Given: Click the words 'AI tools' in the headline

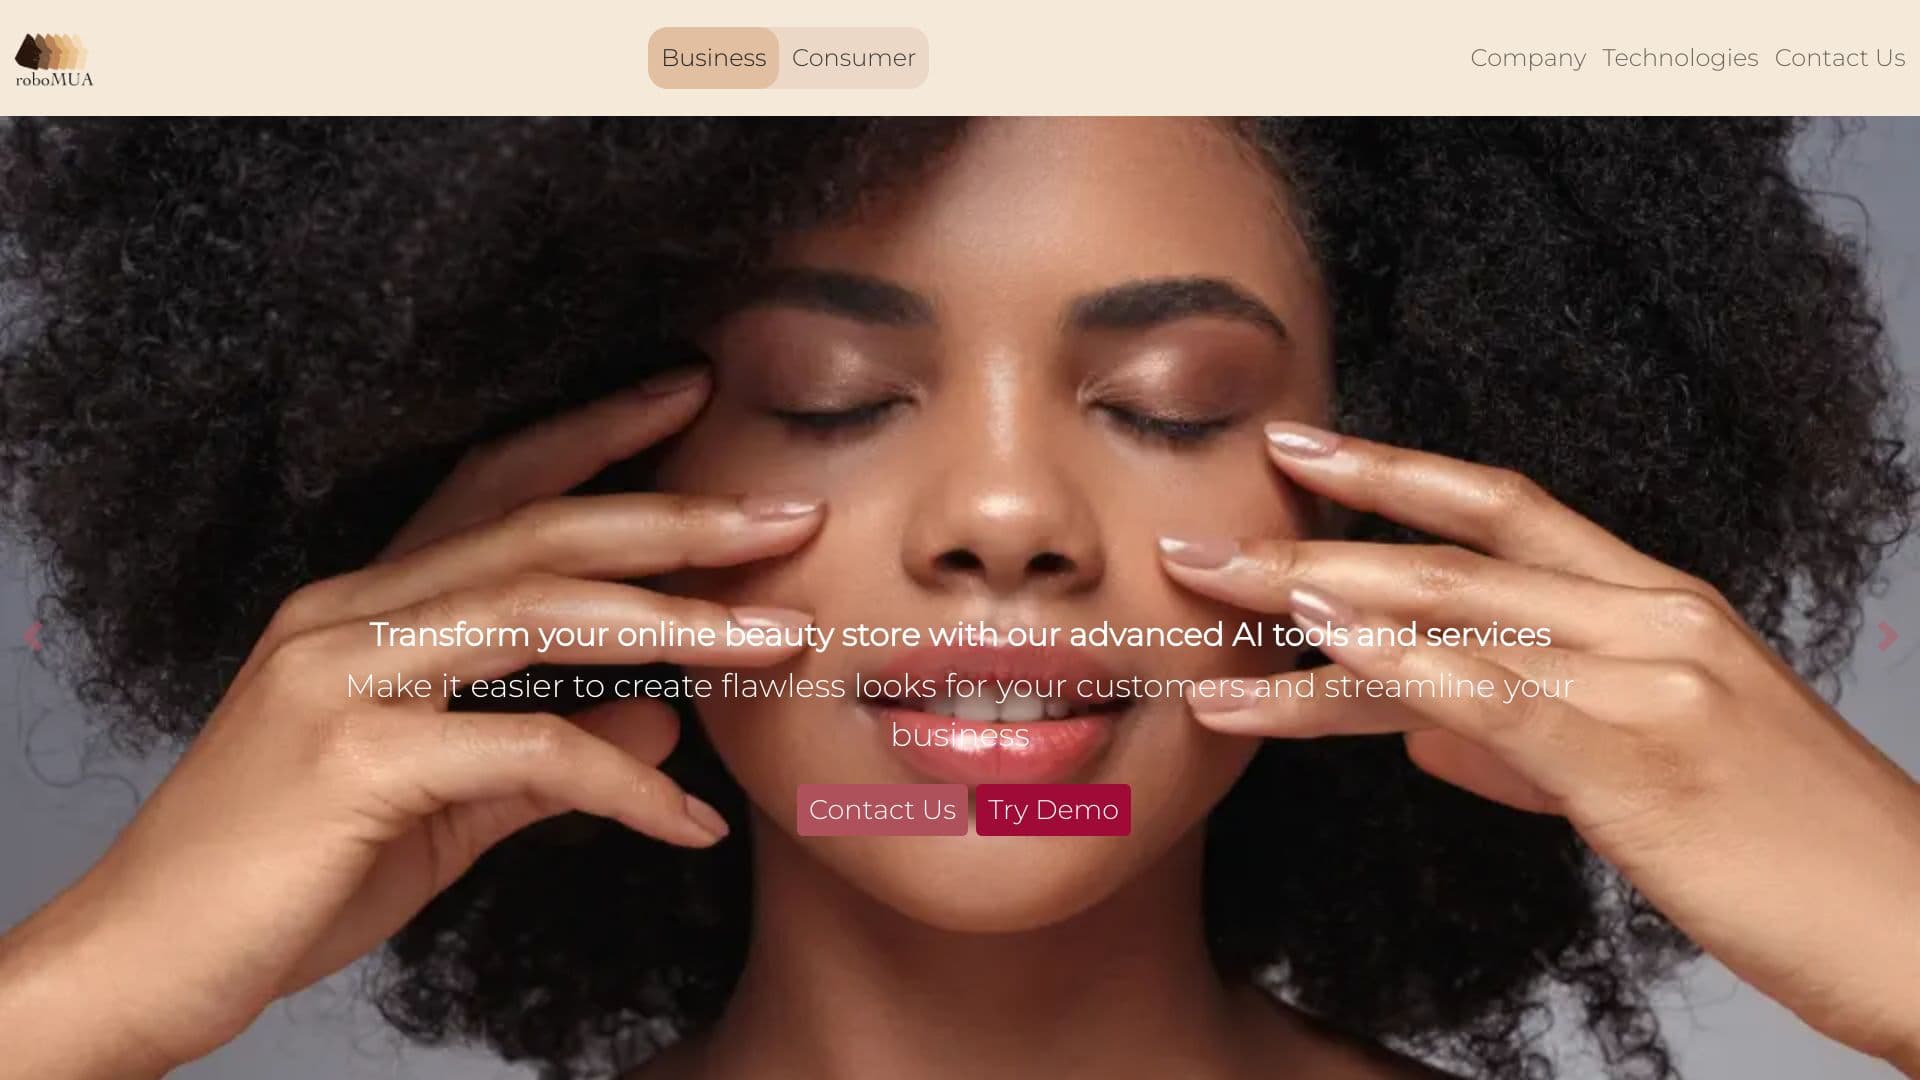Looking at the screenshot, I should pyautogui.click(x=1290, y=634).
